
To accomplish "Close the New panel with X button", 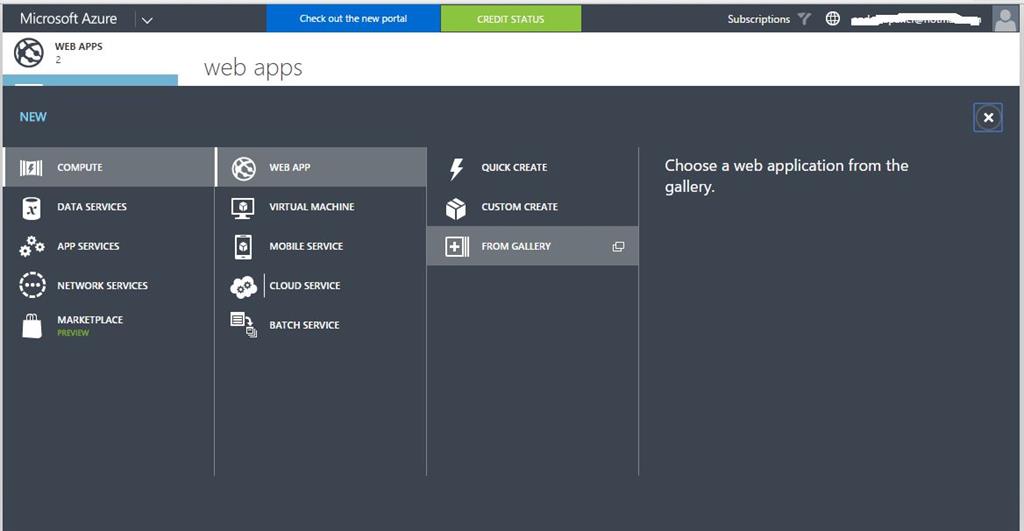I will pyautogui.click(x=988, y=118).
